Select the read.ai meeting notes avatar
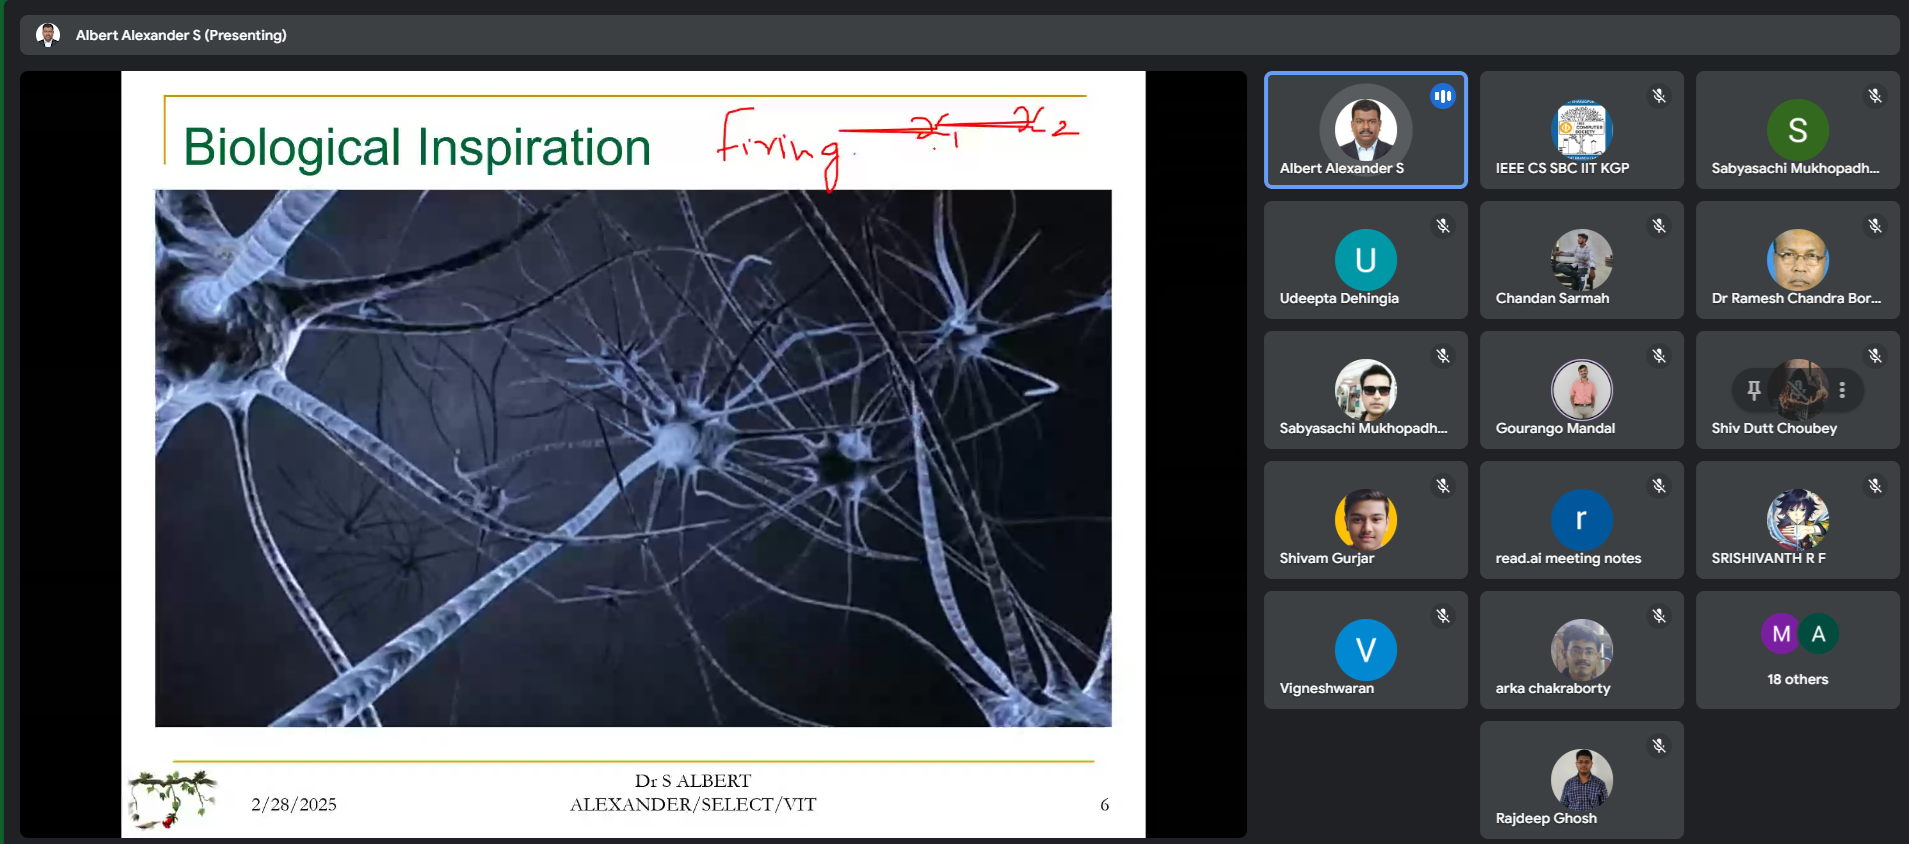 (x=1581, y=520)
